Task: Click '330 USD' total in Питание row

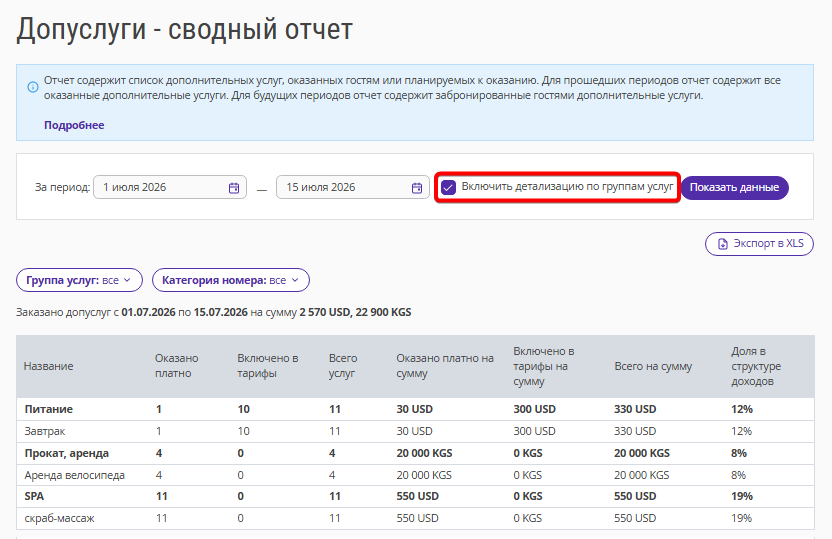Action: pos(635,409)
